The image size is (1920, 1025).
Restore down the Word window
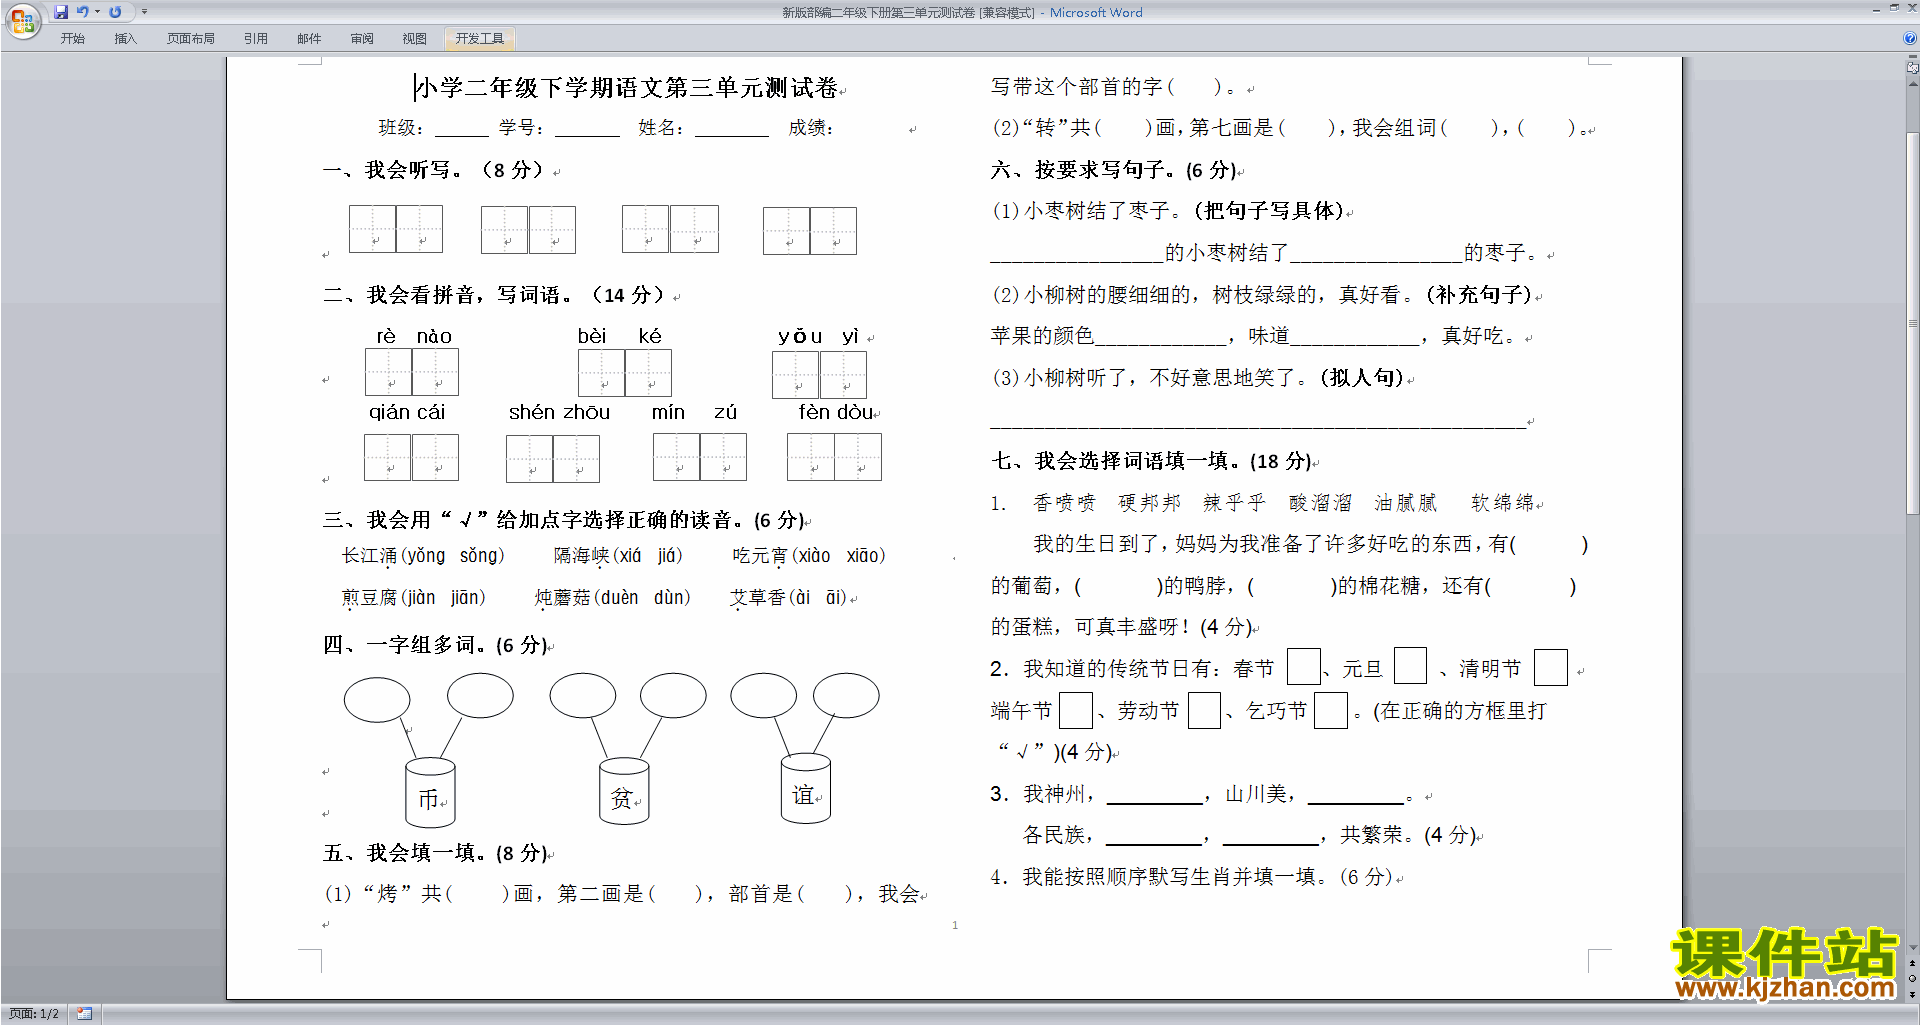click(1894, 8)
